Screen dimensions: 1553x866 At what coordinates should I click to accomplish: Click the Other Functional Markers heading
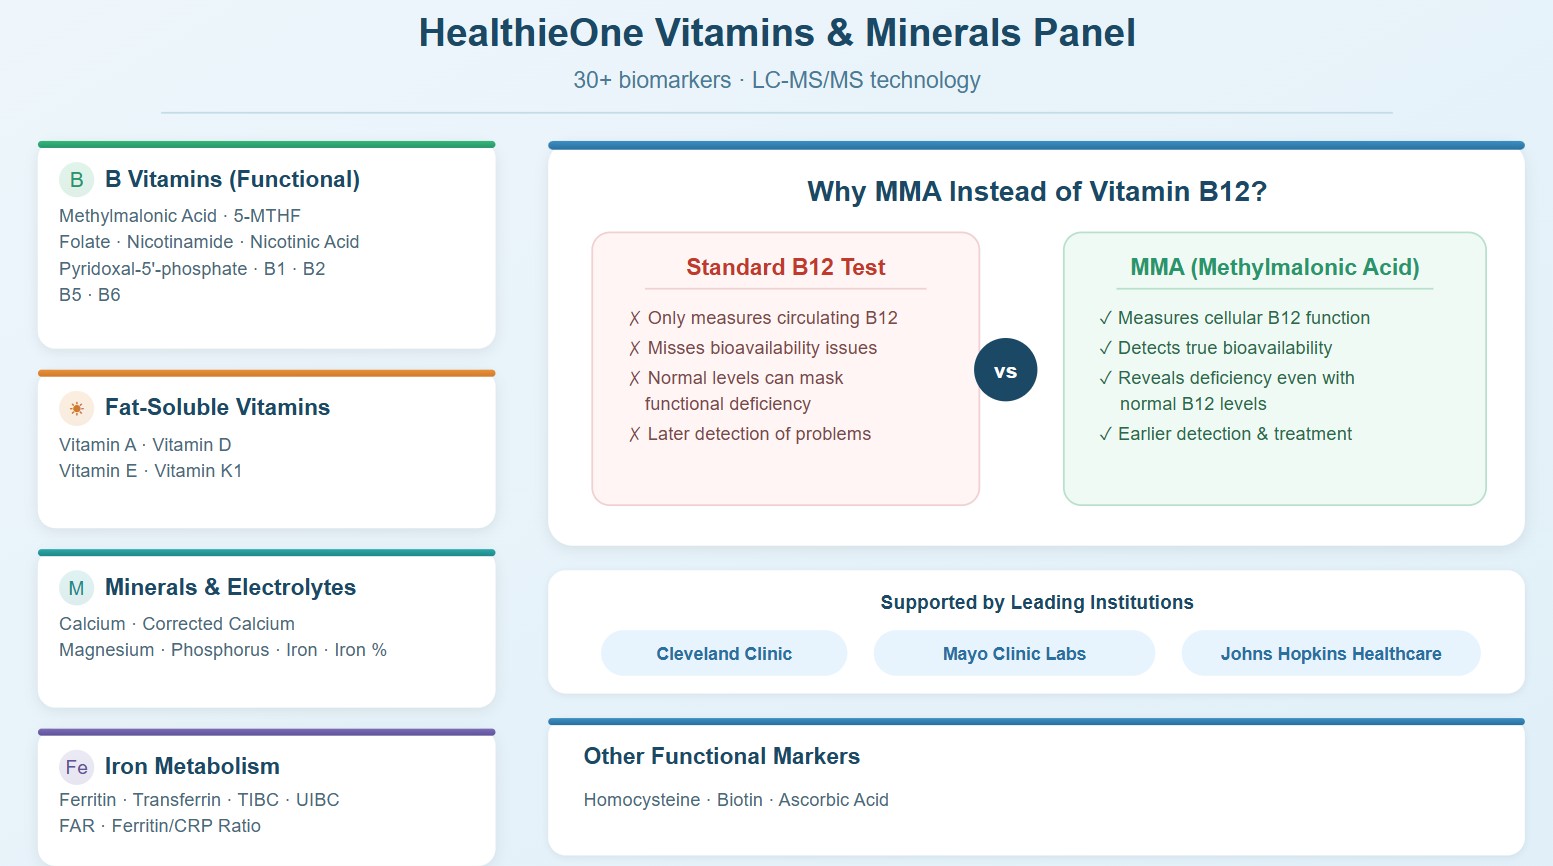[x=721, y=757]
